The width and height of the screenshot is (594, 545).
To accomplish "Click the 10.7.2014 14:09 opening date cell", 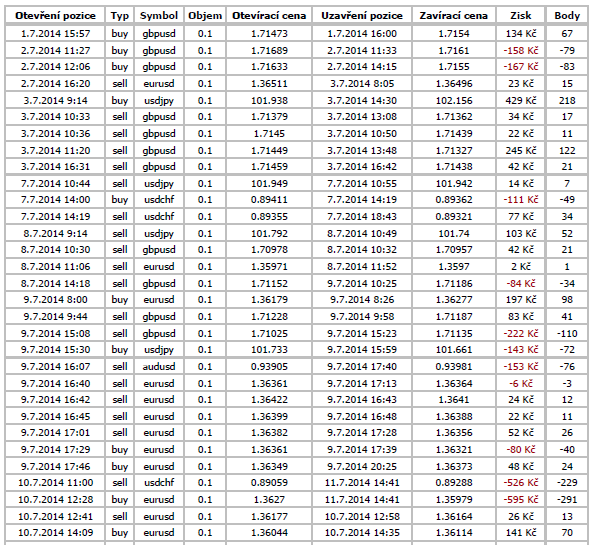I will pyautogui.click(x=55, y=533).
